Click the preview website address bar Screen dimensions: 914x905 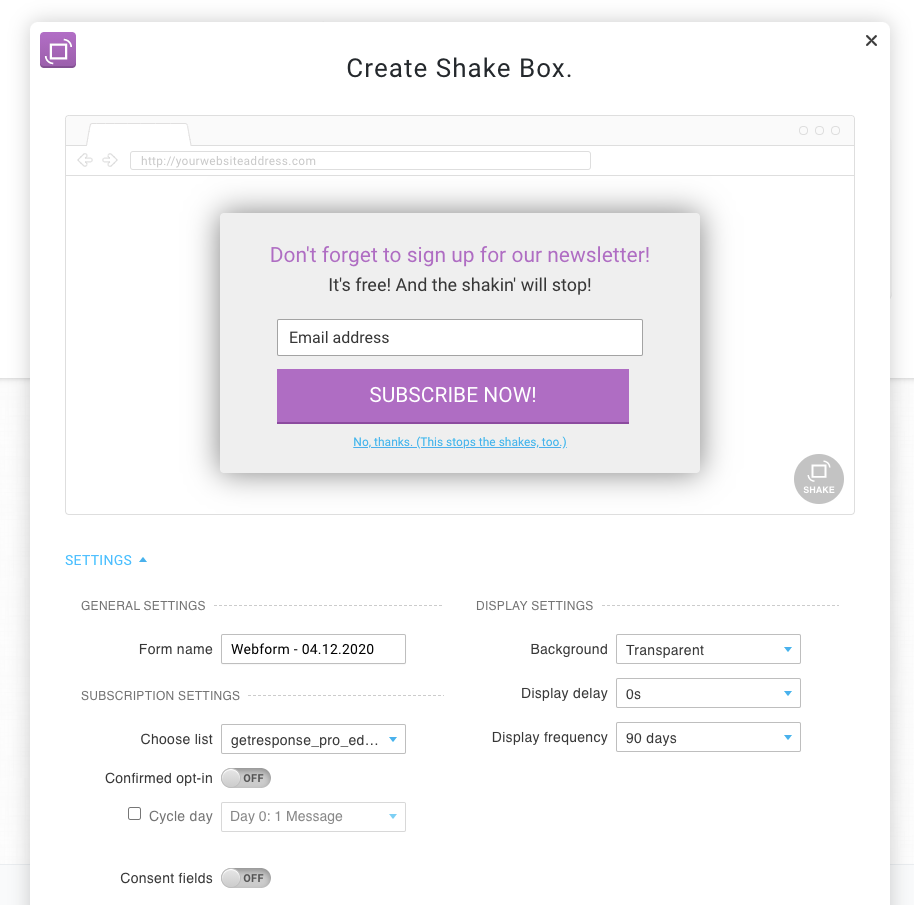click(x=360, y=161)
